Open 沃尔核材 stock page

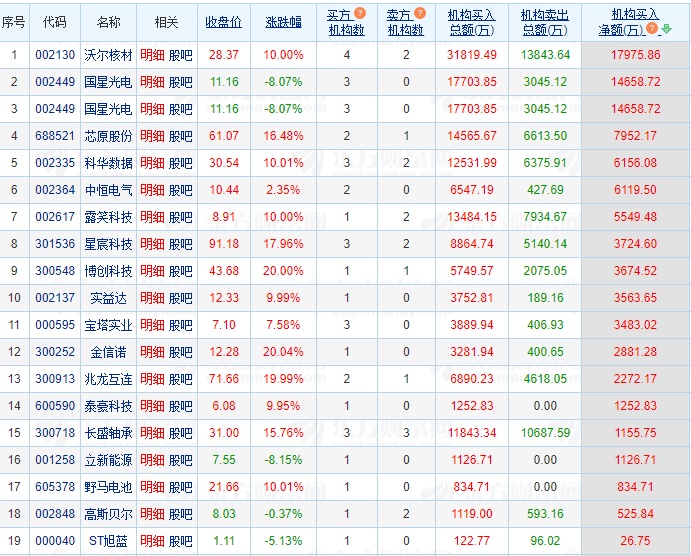click(108, 55)
